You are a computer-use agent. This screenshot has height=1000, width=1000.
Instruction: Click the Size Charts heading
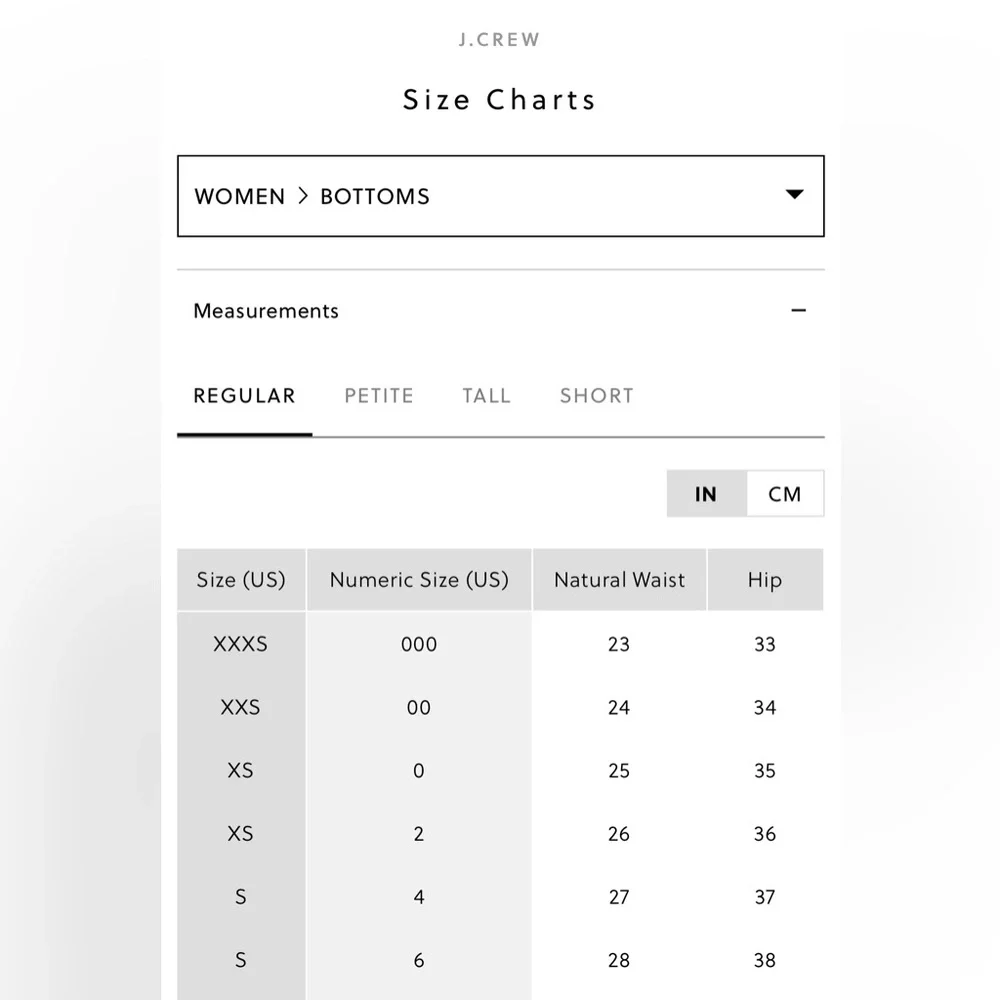499,100
